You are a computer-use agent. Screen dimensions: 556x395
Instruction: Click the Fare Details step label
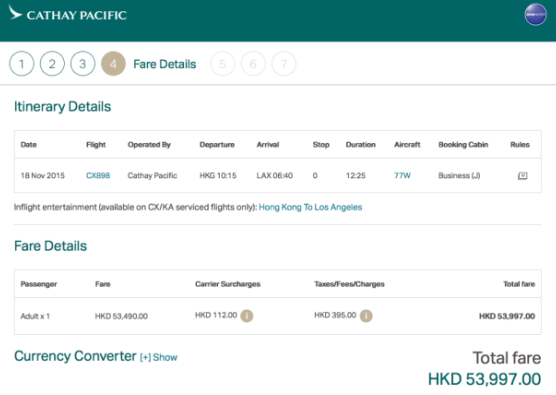165,64
